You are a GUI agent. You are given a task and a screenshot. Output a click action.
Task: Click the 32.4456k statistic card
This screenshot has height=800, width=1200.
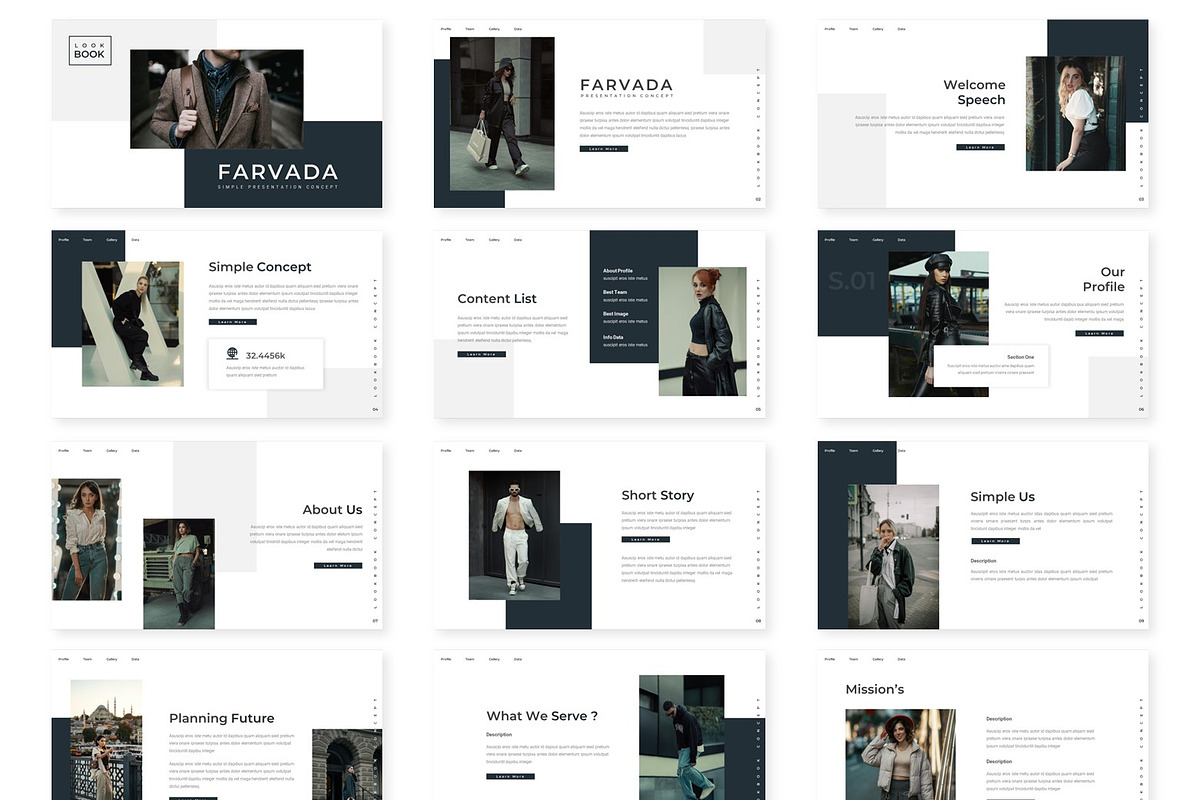[x=266, y=364]
